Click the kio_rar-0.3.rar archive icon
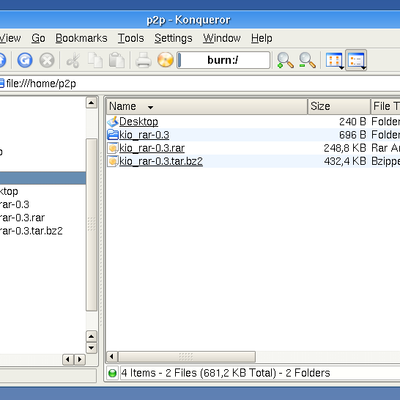The image size is (400, 400). [113, 148]
